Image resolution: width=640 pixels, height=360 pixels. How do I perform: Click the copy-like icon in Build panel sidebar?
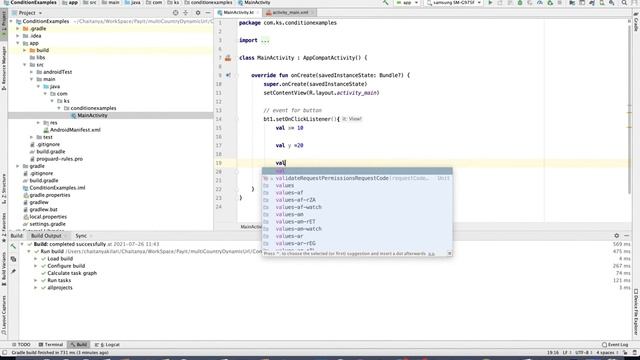click(x=13, y=259)
